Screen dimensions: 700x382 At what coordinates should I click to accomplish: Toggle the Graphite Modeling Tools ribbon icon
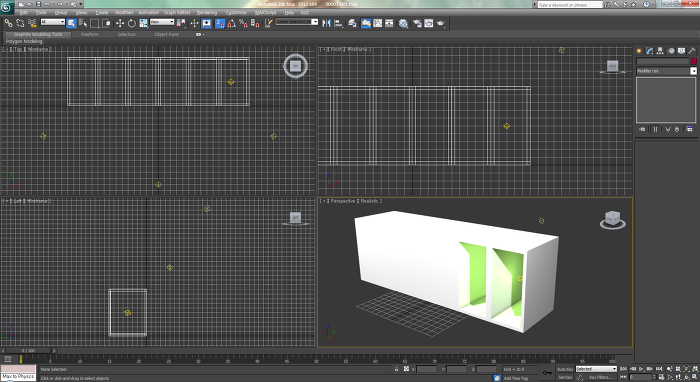pyautogui.click(x=366, y=23)
